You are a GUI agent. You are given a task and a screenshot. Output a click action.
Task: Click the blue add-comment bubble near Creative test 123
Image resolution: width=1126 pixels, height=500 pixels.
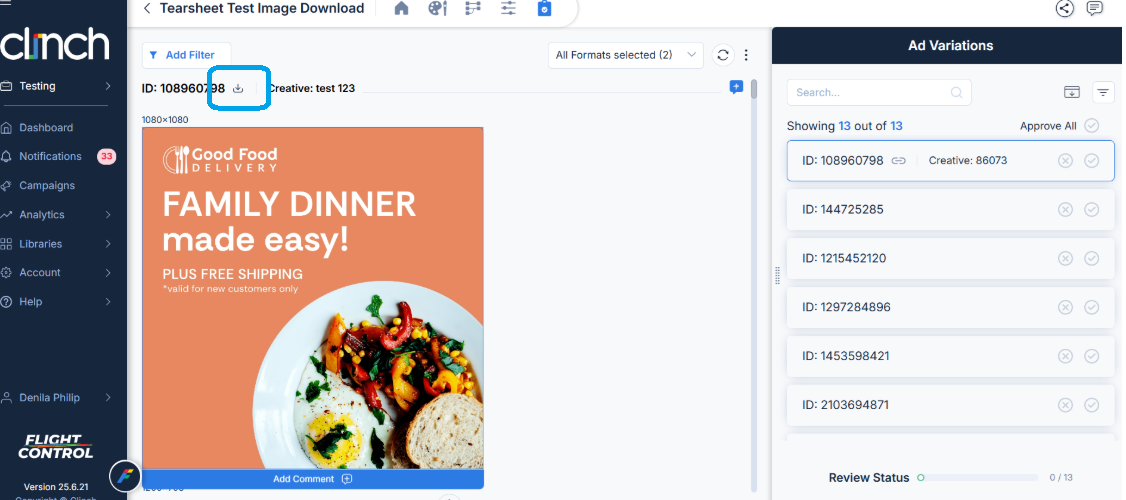click(736, 87)
